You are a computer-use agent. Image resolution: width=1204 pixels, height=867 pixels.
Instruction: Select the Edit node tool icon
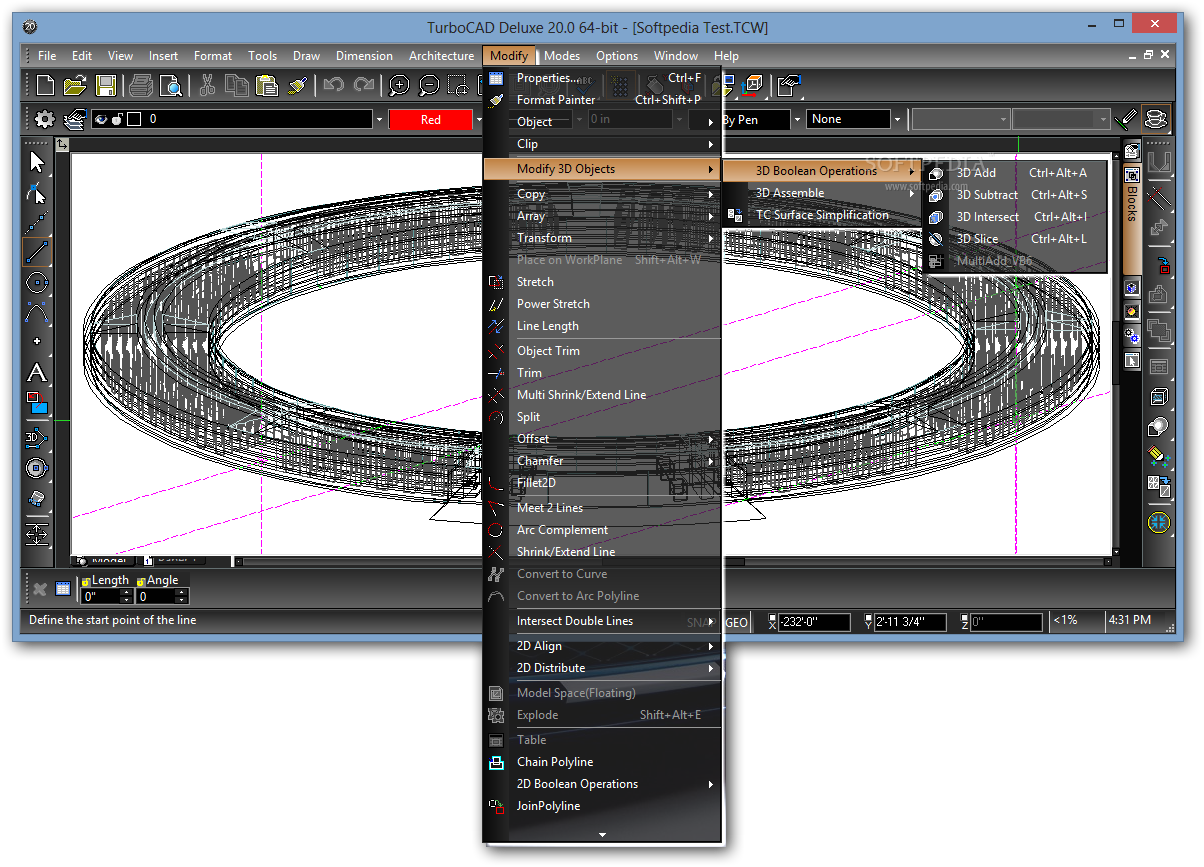point(37,192)
